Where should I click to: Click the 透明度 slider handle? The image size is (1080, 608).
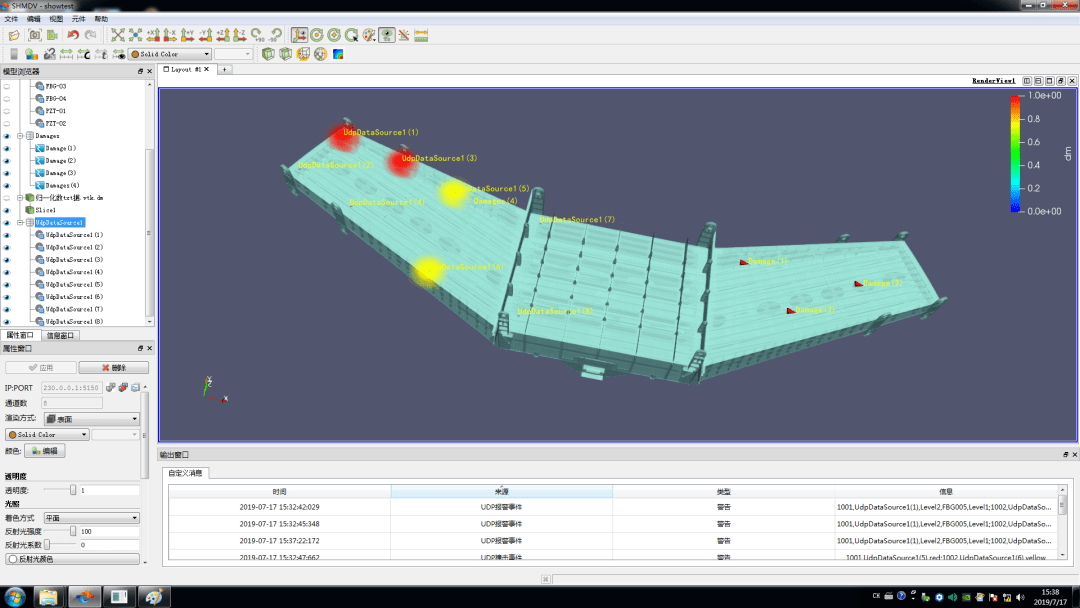pyautogui.click(x=73, y=490)
